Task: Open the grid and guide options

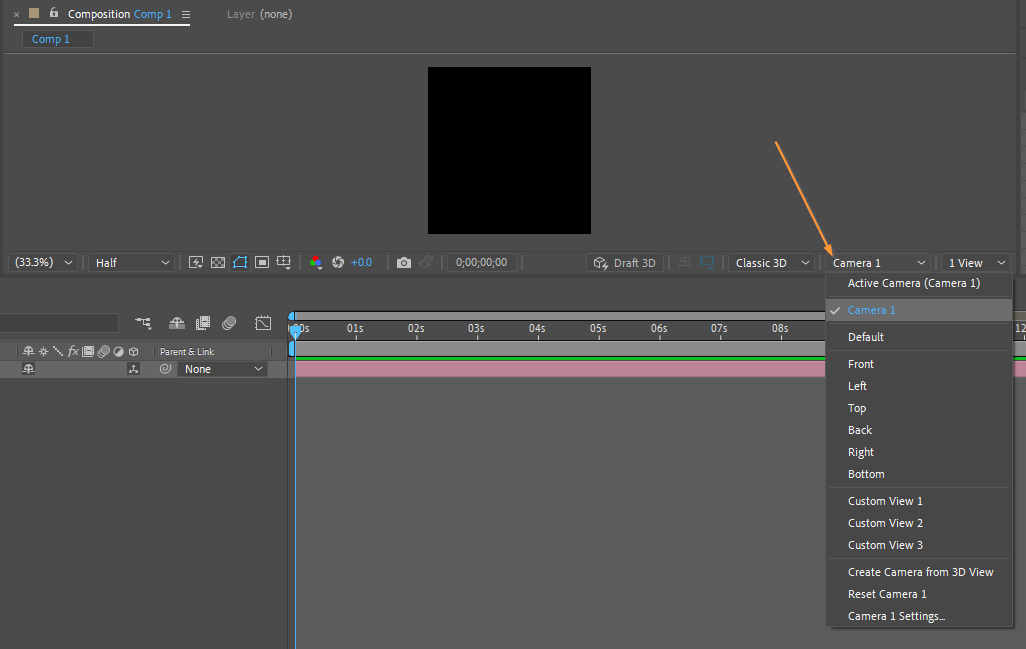Action: click(283, 262)
